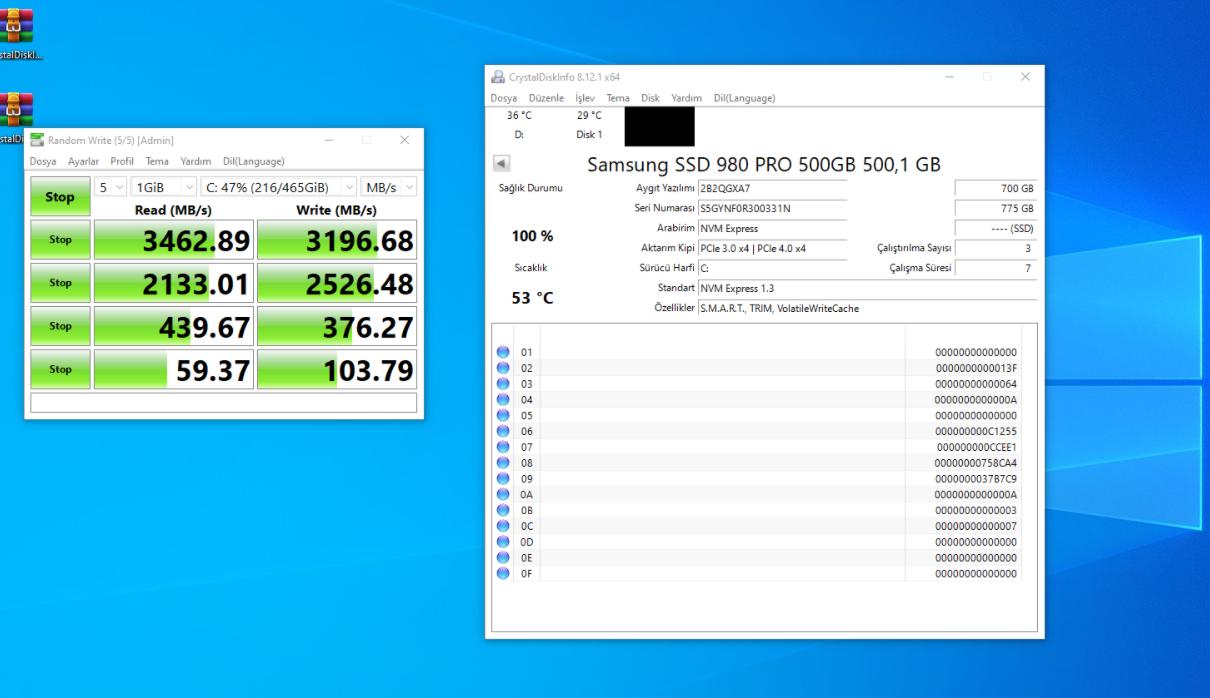The height and width of the screenshot is (698, 1210).
Task: Click the CrystalDiskMark app icon in title bar
Action: pyautogui.click(x=37, y=140)
